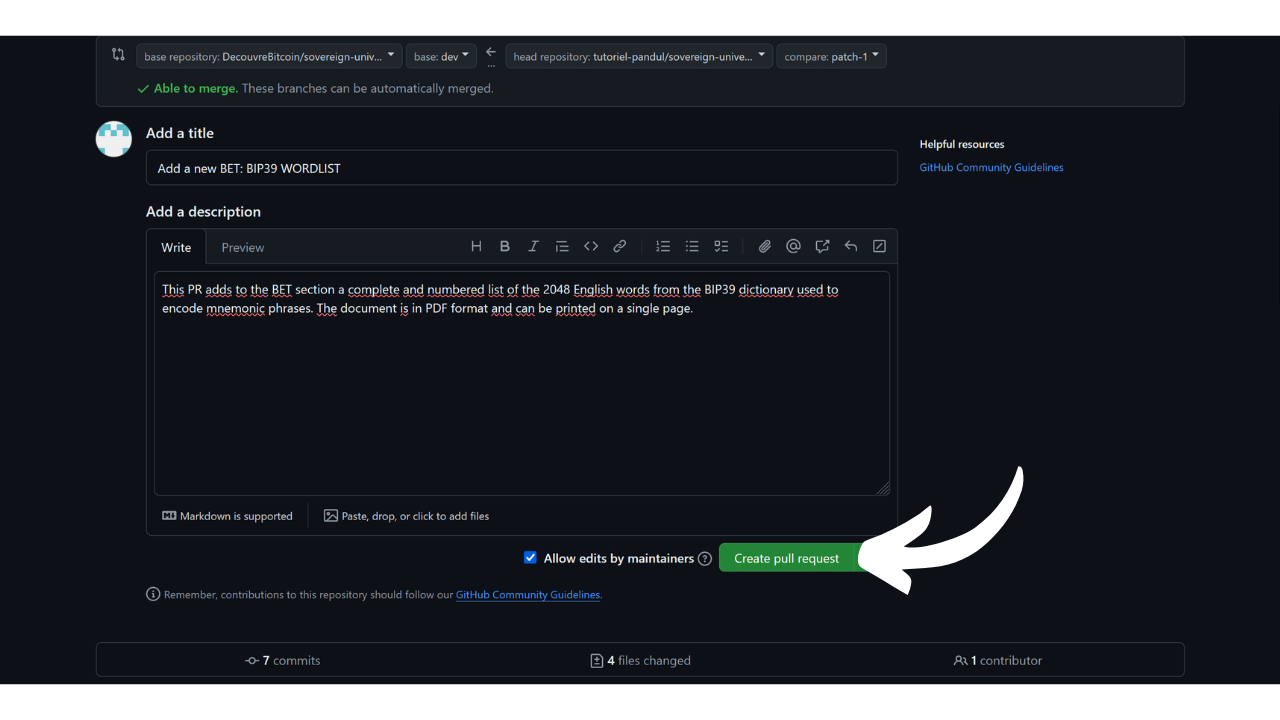Open the head repository dropdown
Viewport: 1280px width, 720px height.
tap(639, 56)
